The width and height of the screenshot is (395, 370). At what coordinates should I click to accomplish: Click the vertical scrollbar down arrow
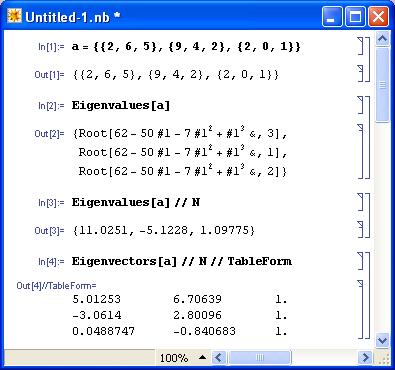(382, 340)
